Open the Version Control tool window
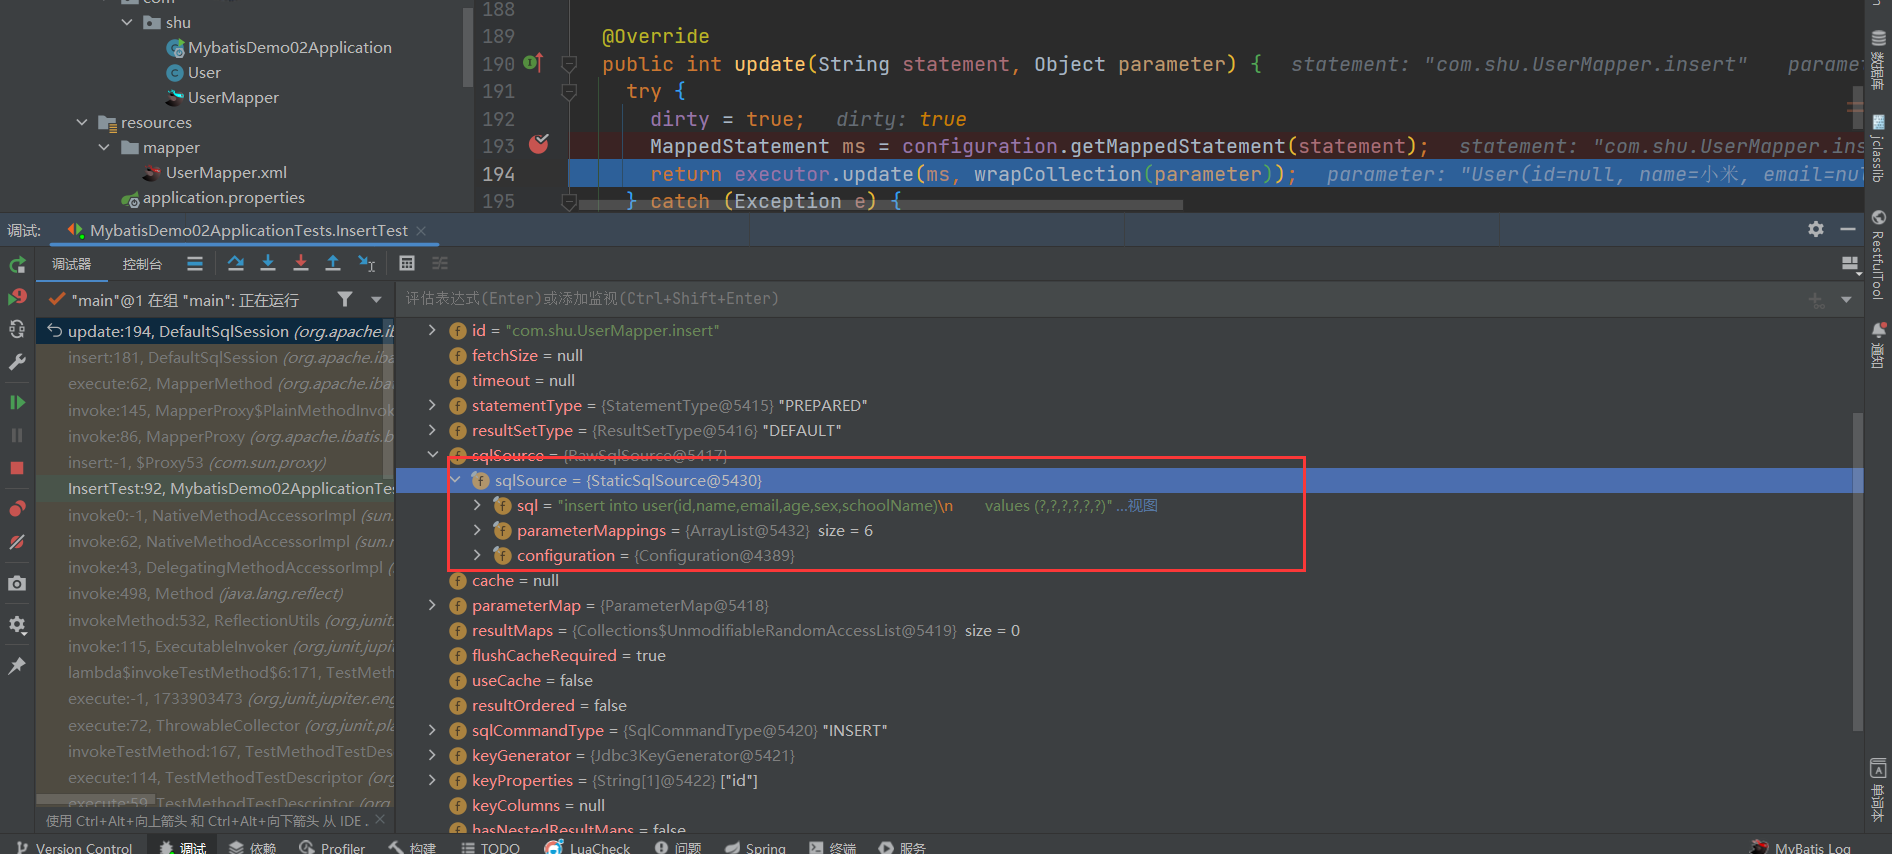Screen dimensions: 1892x854 click(x=75, y=847)
